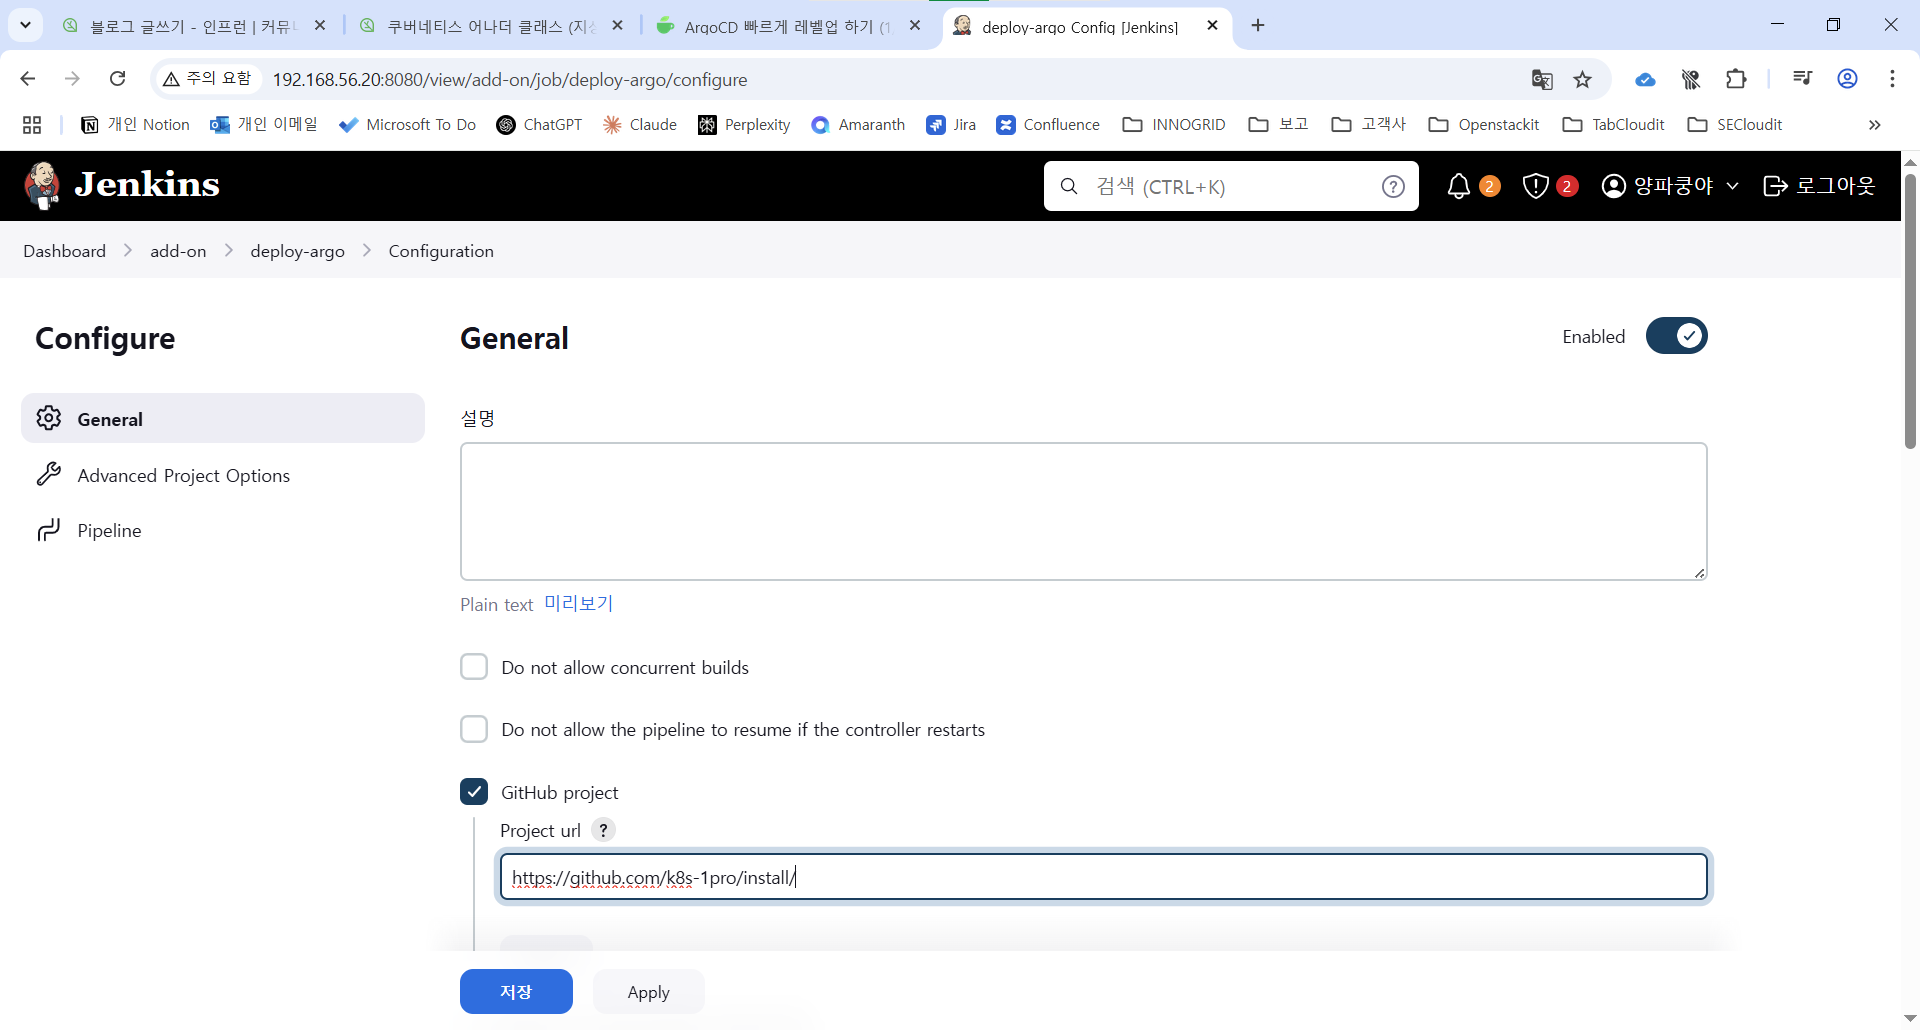Open the Amaranth bookmark
The height and width of the screenshot is (1030, 1920).
[858, 125]
